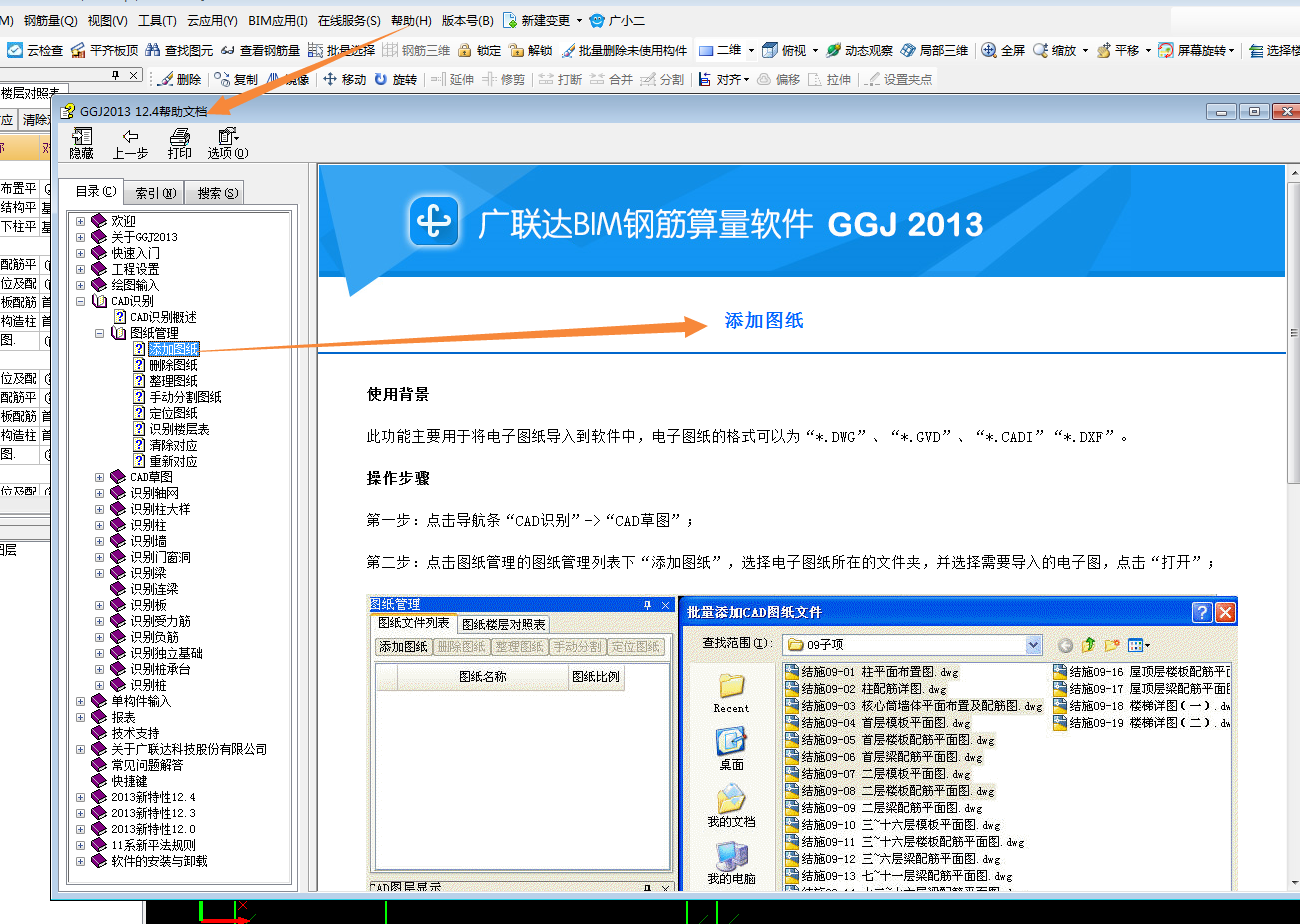This screenshot has width=1300, height=924.
Task: Switch to the 搜索(S) tab
Action: coord(215,193)
